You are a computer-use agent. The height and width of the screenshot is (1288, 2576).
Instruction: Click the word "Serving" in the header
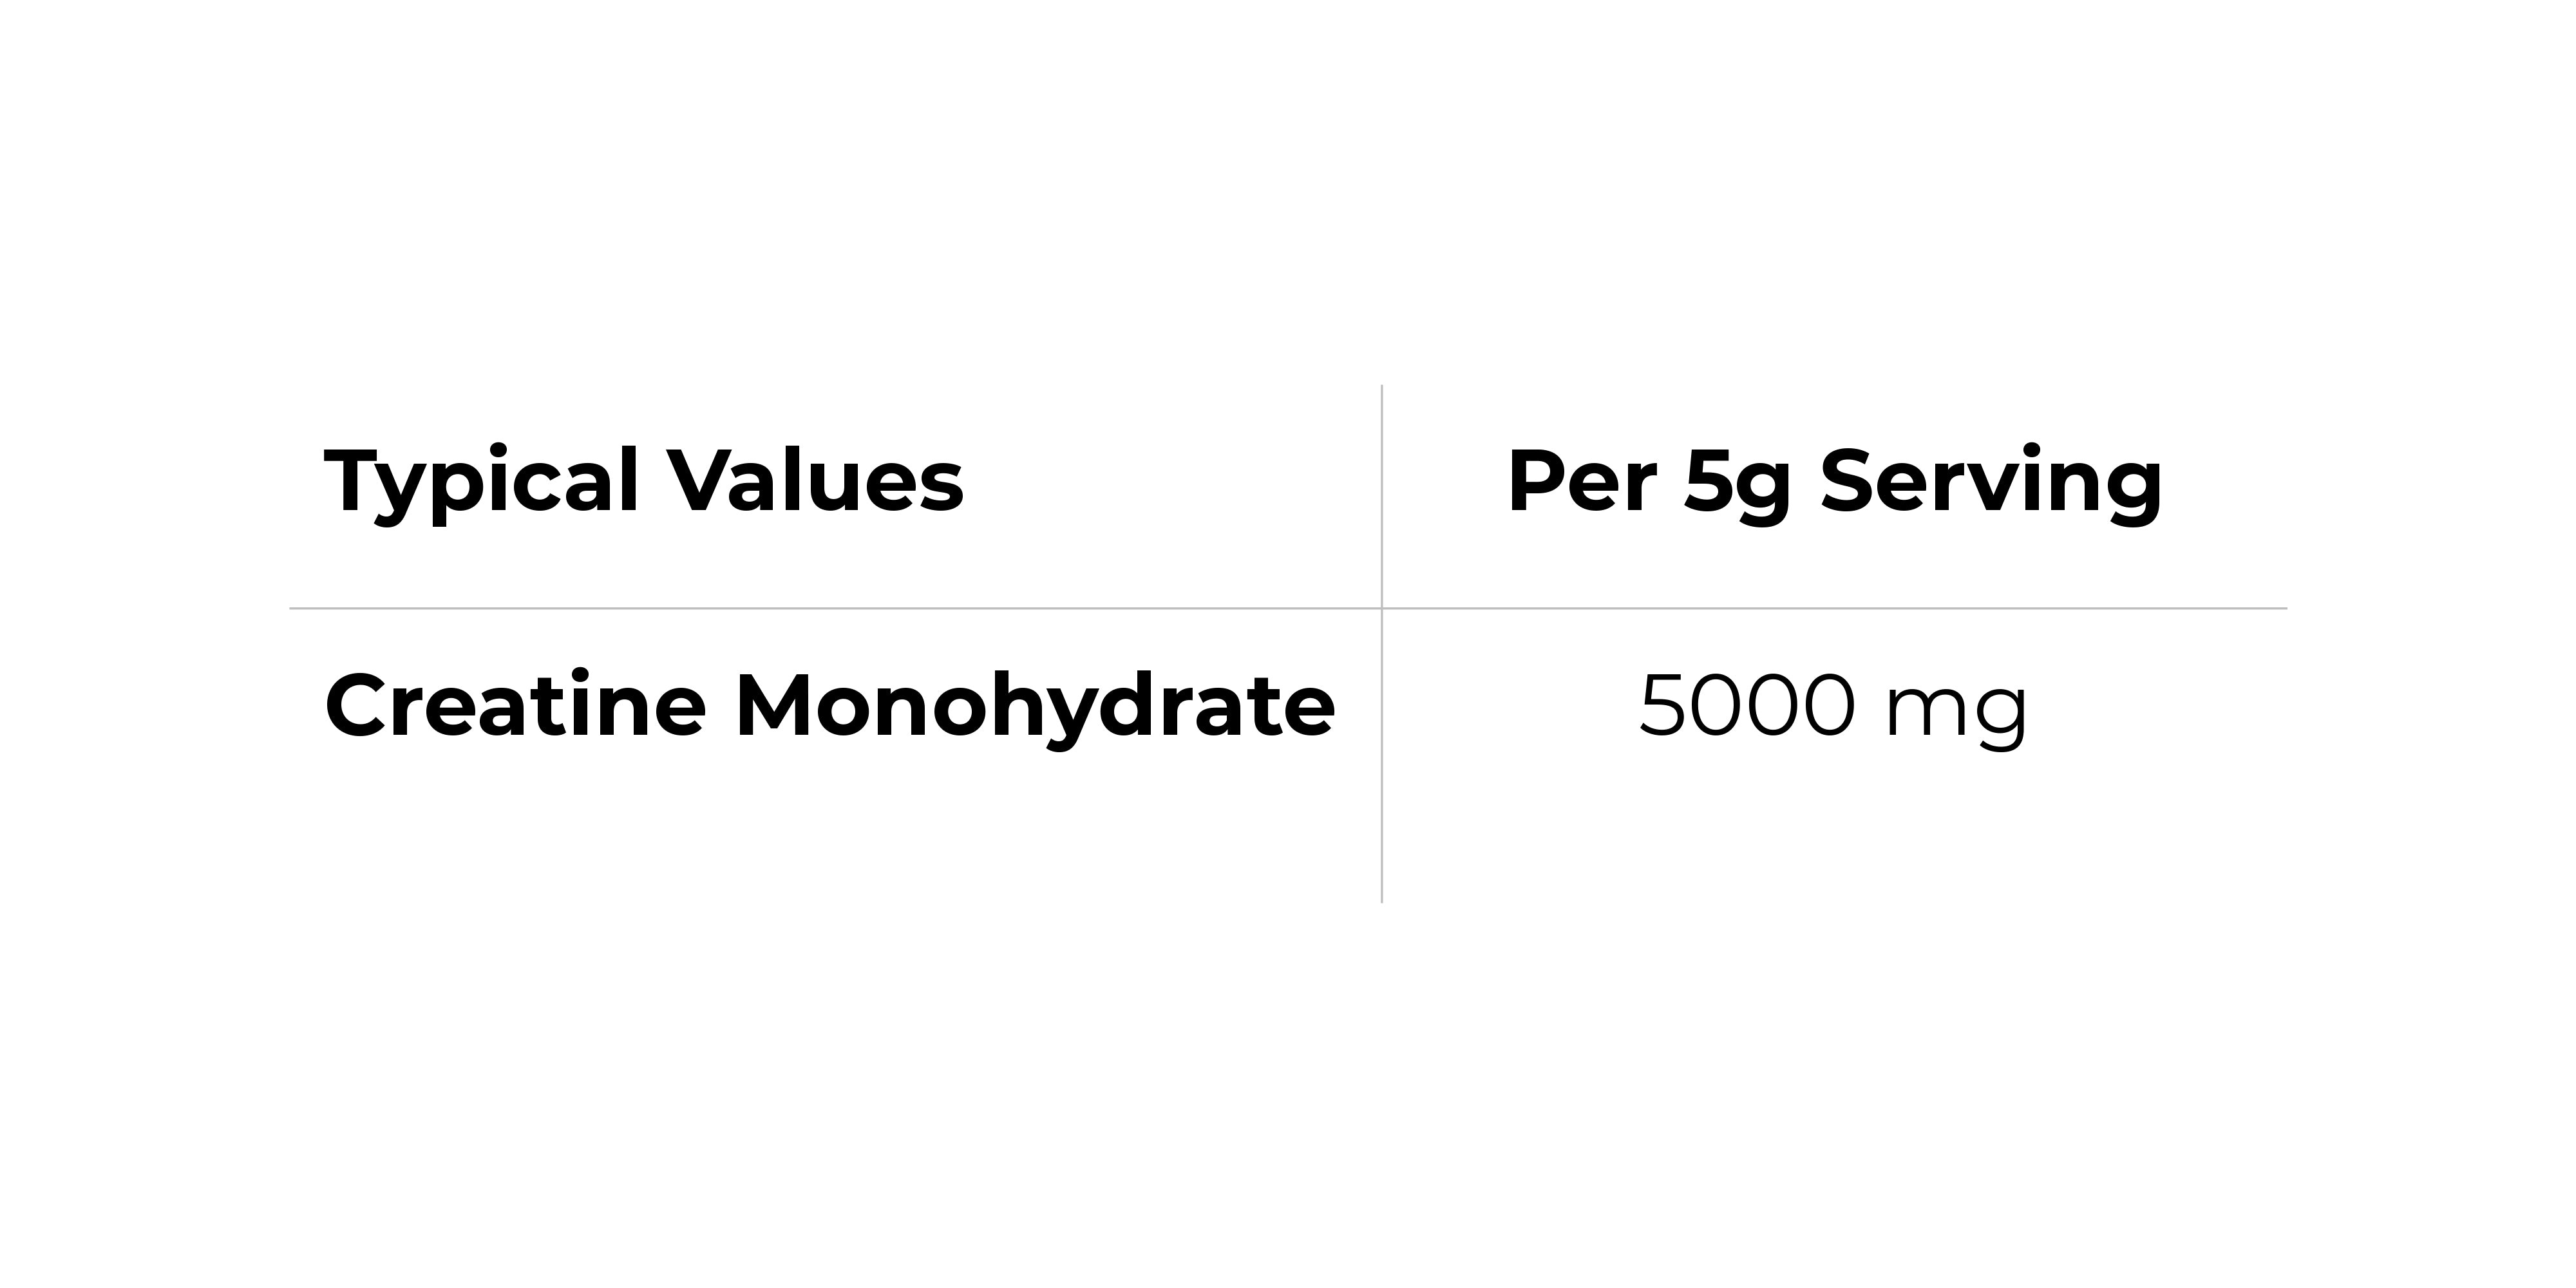point(1991,482)
